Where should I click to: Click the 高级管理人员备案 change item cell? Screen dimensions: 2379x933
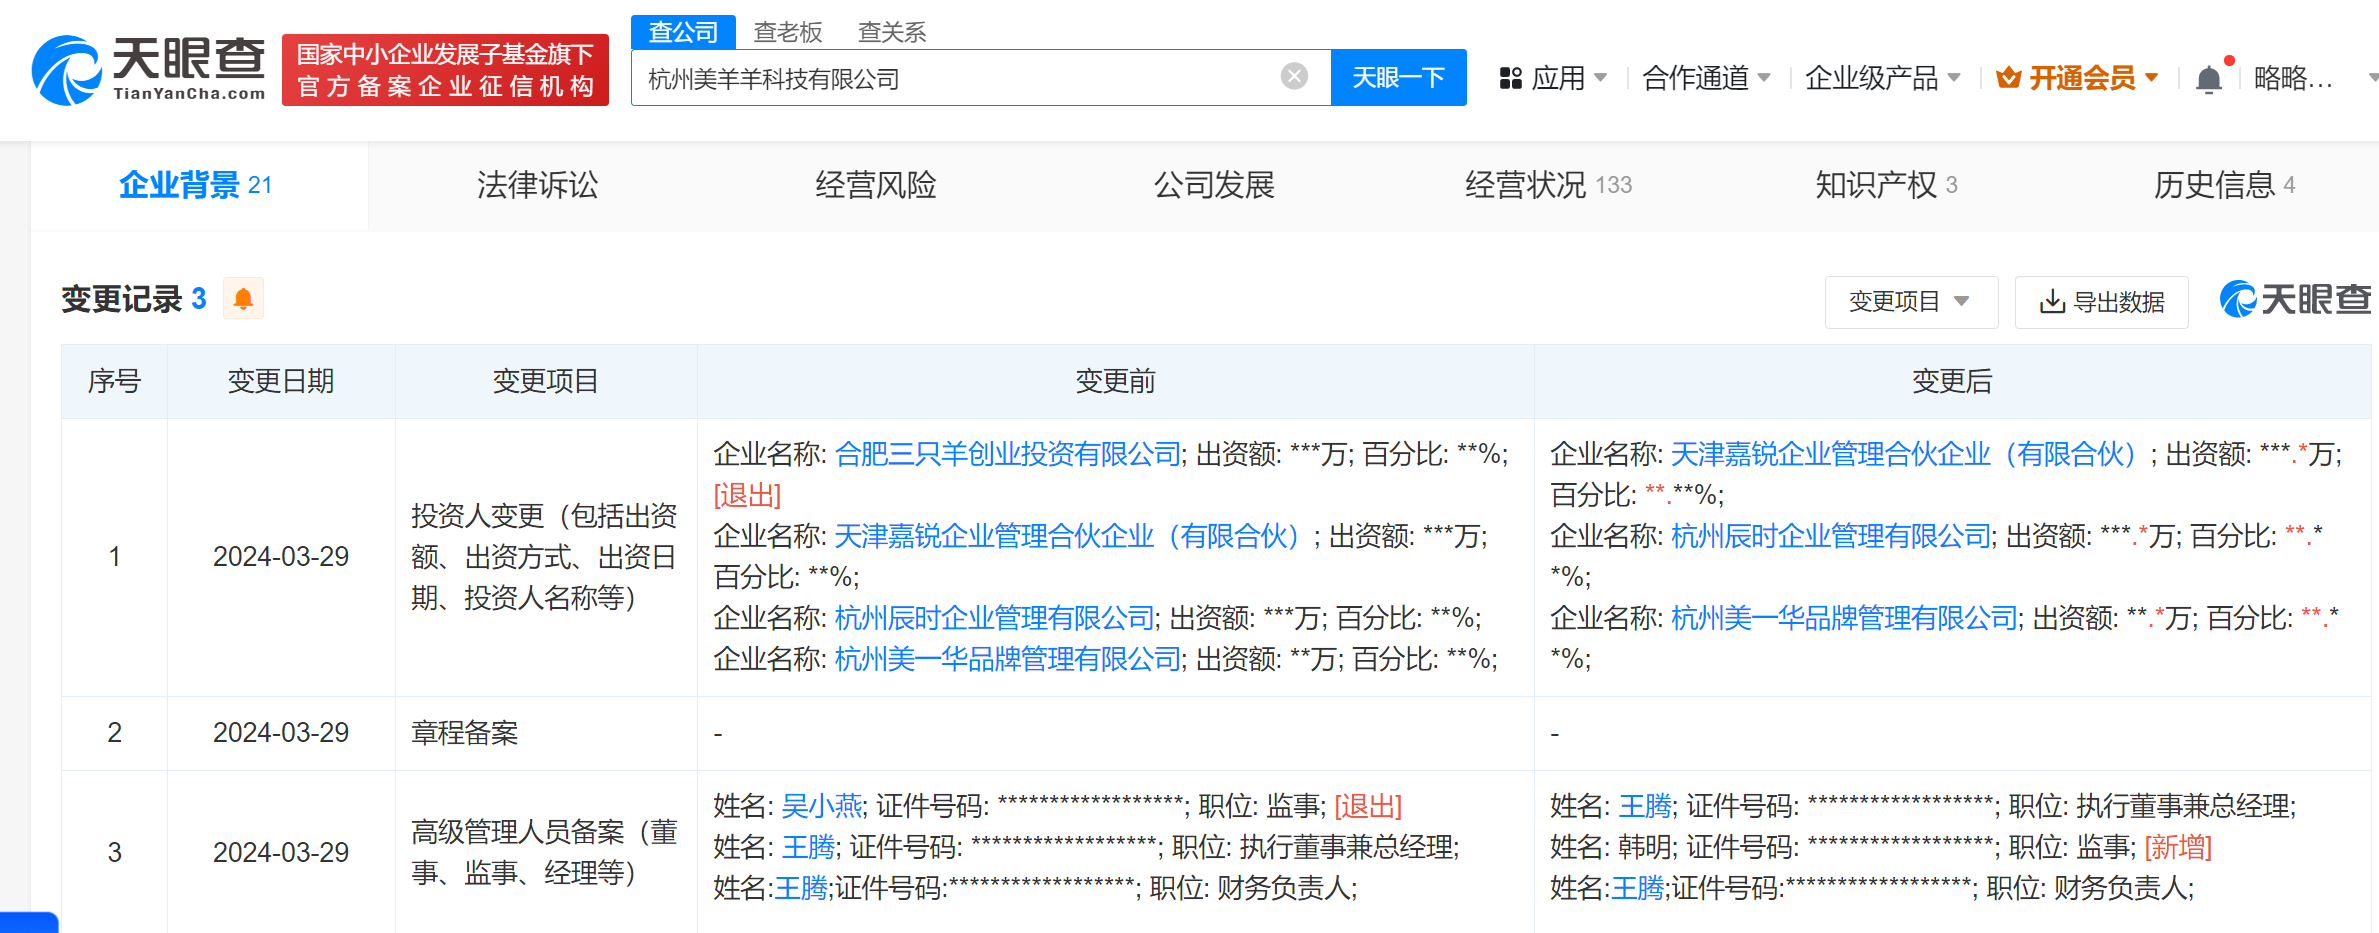point(544,852)
